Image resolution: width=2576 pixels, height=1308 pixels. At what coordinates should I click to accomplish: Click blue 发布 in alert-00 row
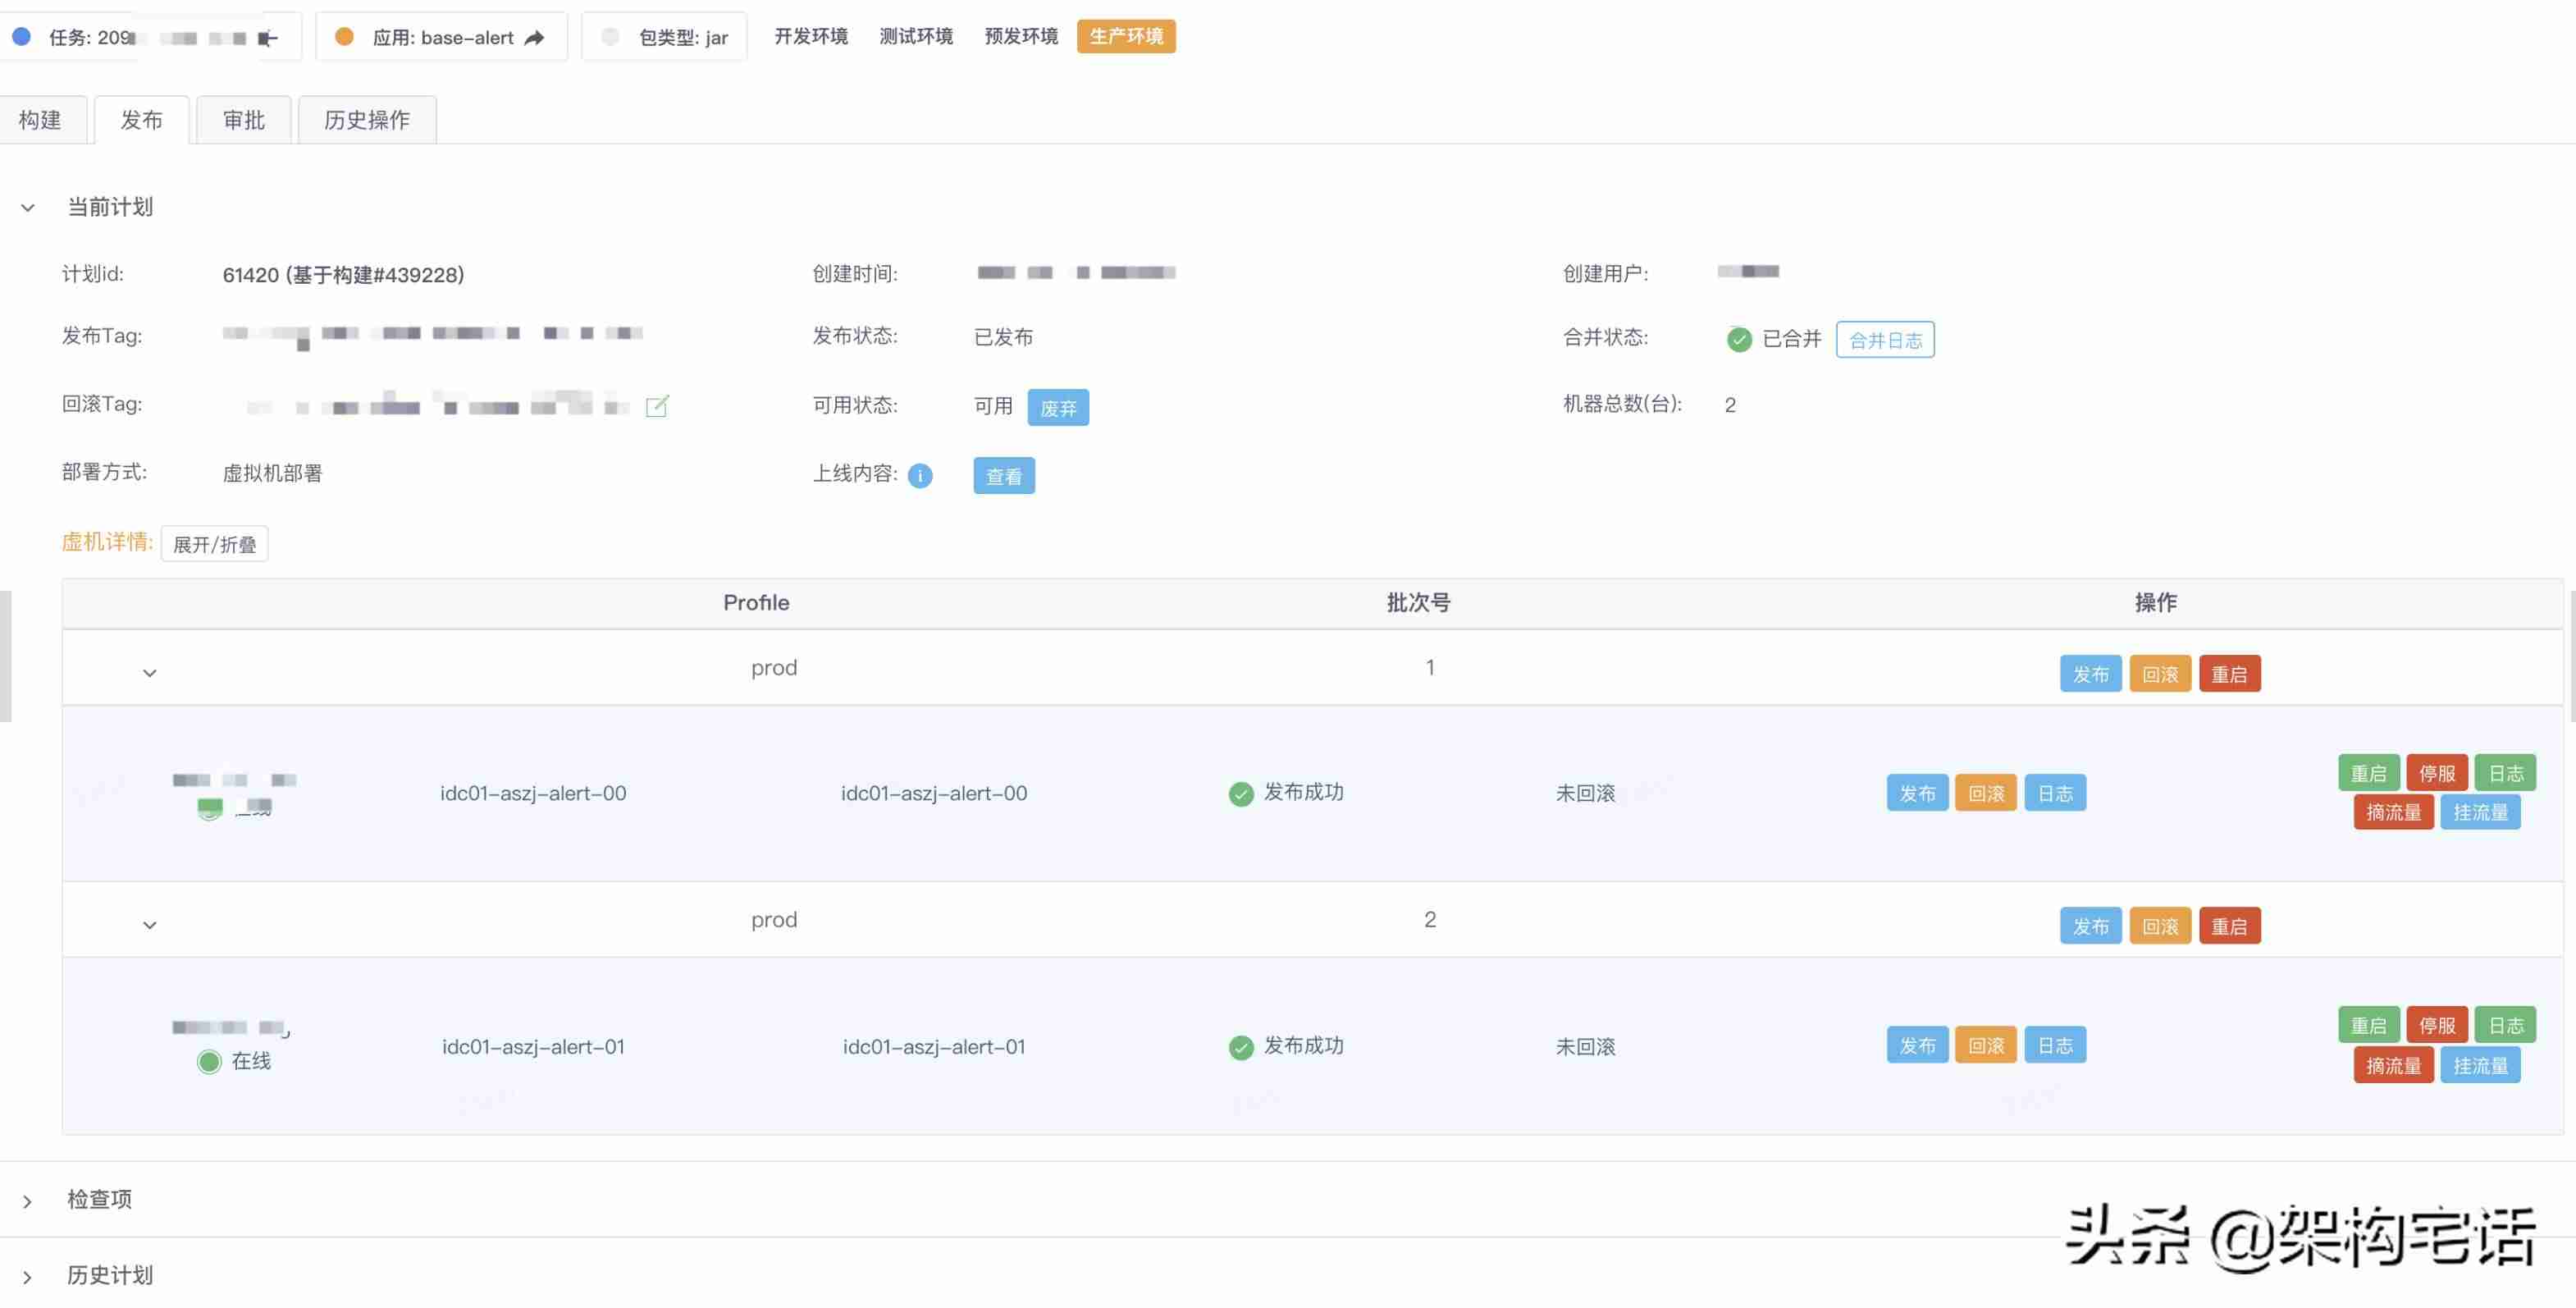click(1917, 793)
